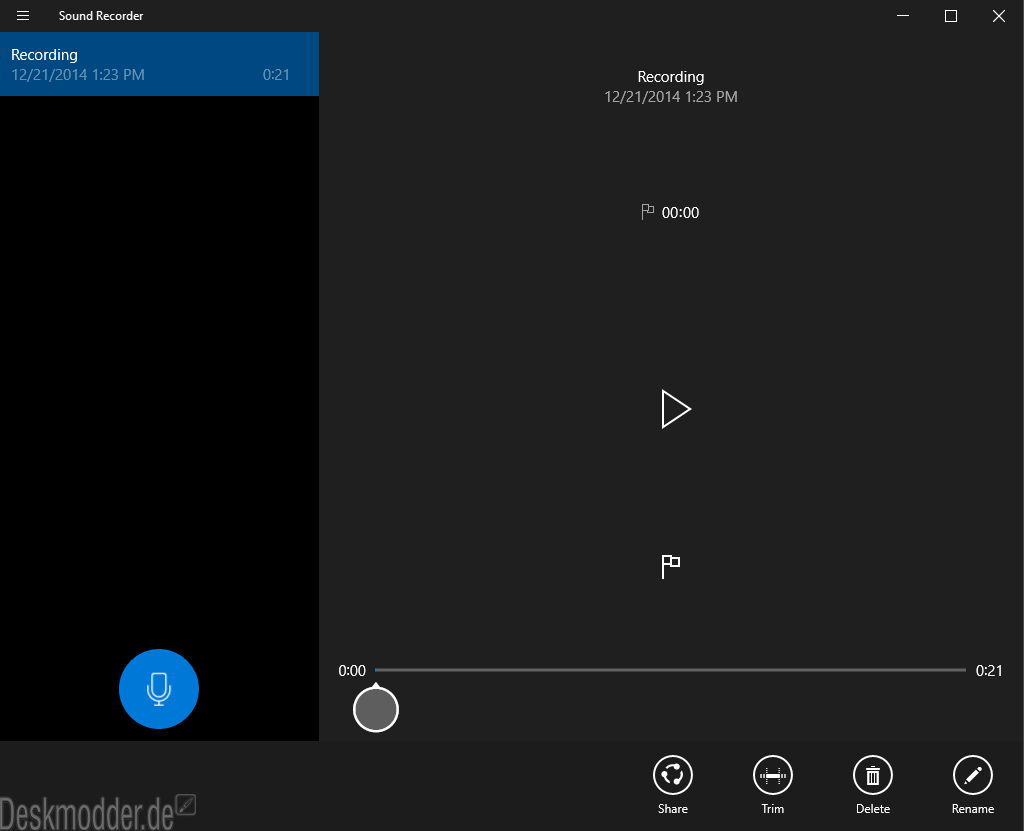
Task: Click the 12/21/2014 1:23 PM date in playback pane
Action: (671, 97)
